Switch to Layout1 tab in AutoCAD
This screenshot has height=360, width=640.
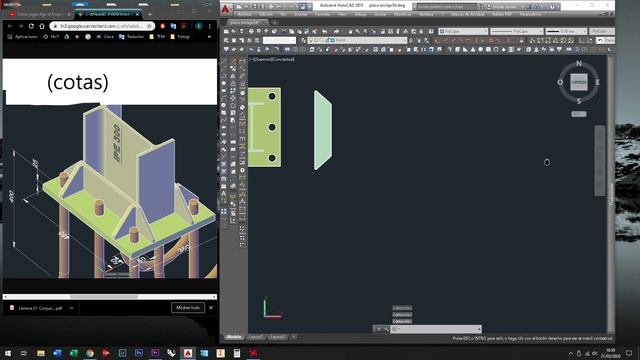point(256,337)
